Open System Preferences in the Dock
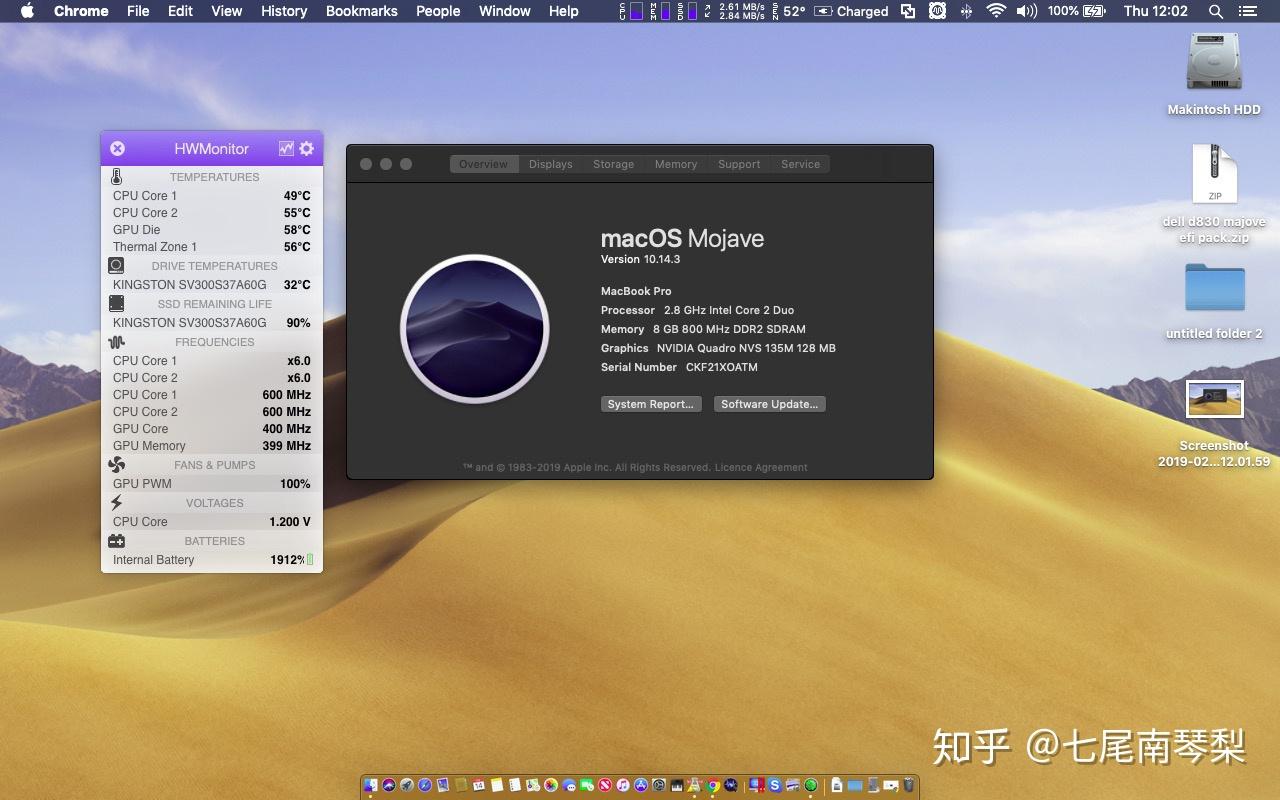Image resolution: width=1280 pixels, height=800 pixels. [x=659, y=785]
